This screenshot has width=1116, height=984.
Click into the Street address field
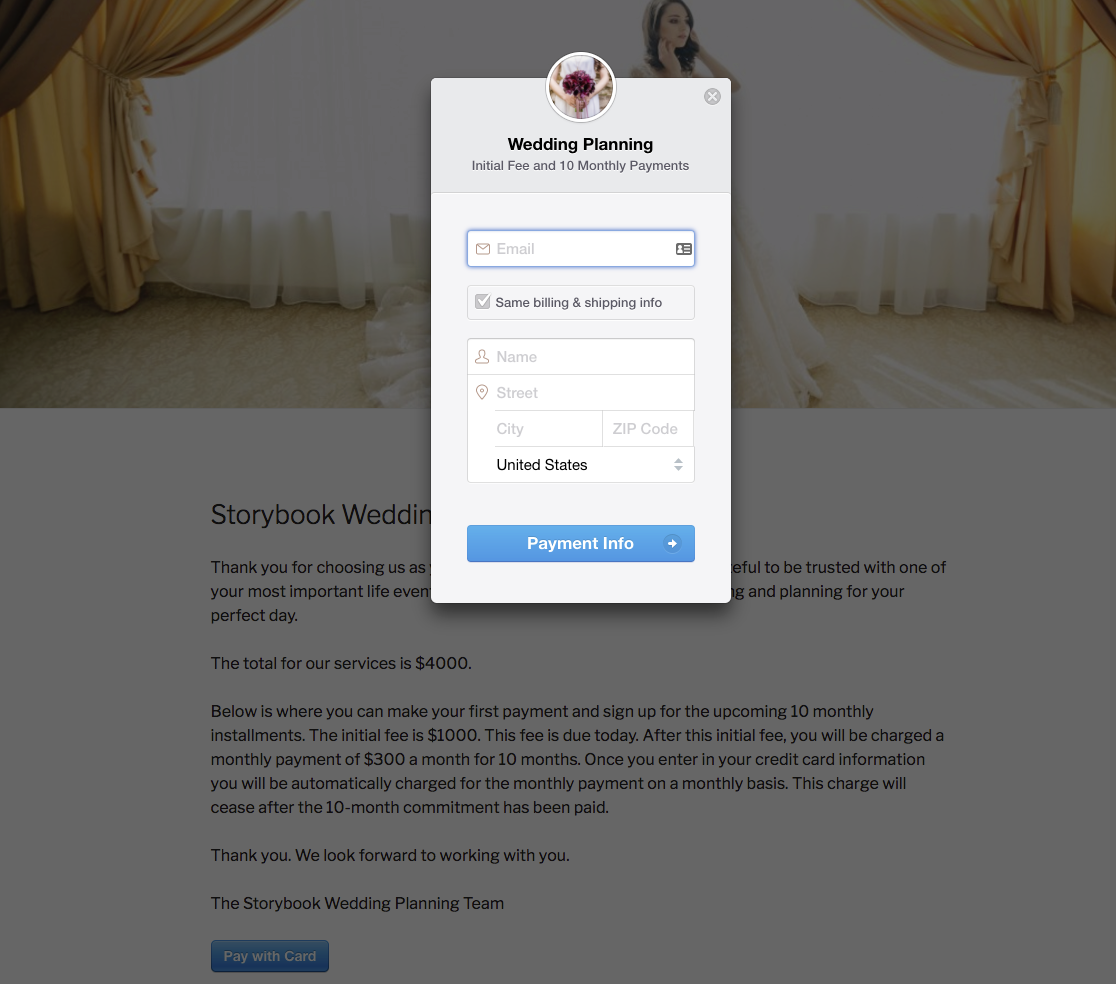pos(581,393)
